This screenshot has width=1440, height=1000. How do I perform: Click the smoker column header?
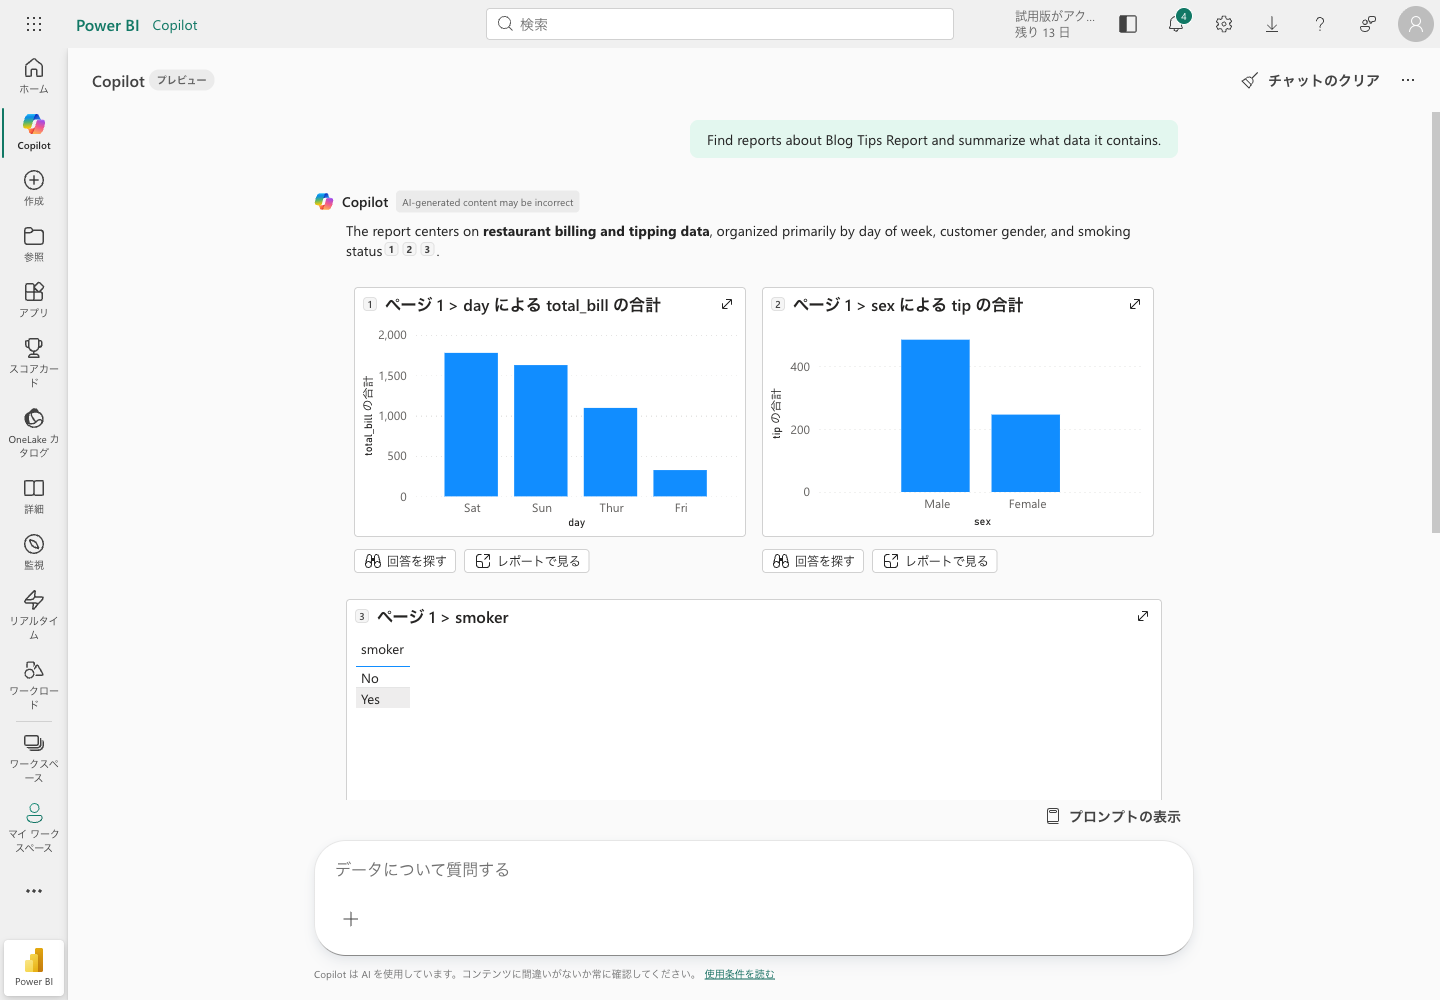tap(383, 650)
